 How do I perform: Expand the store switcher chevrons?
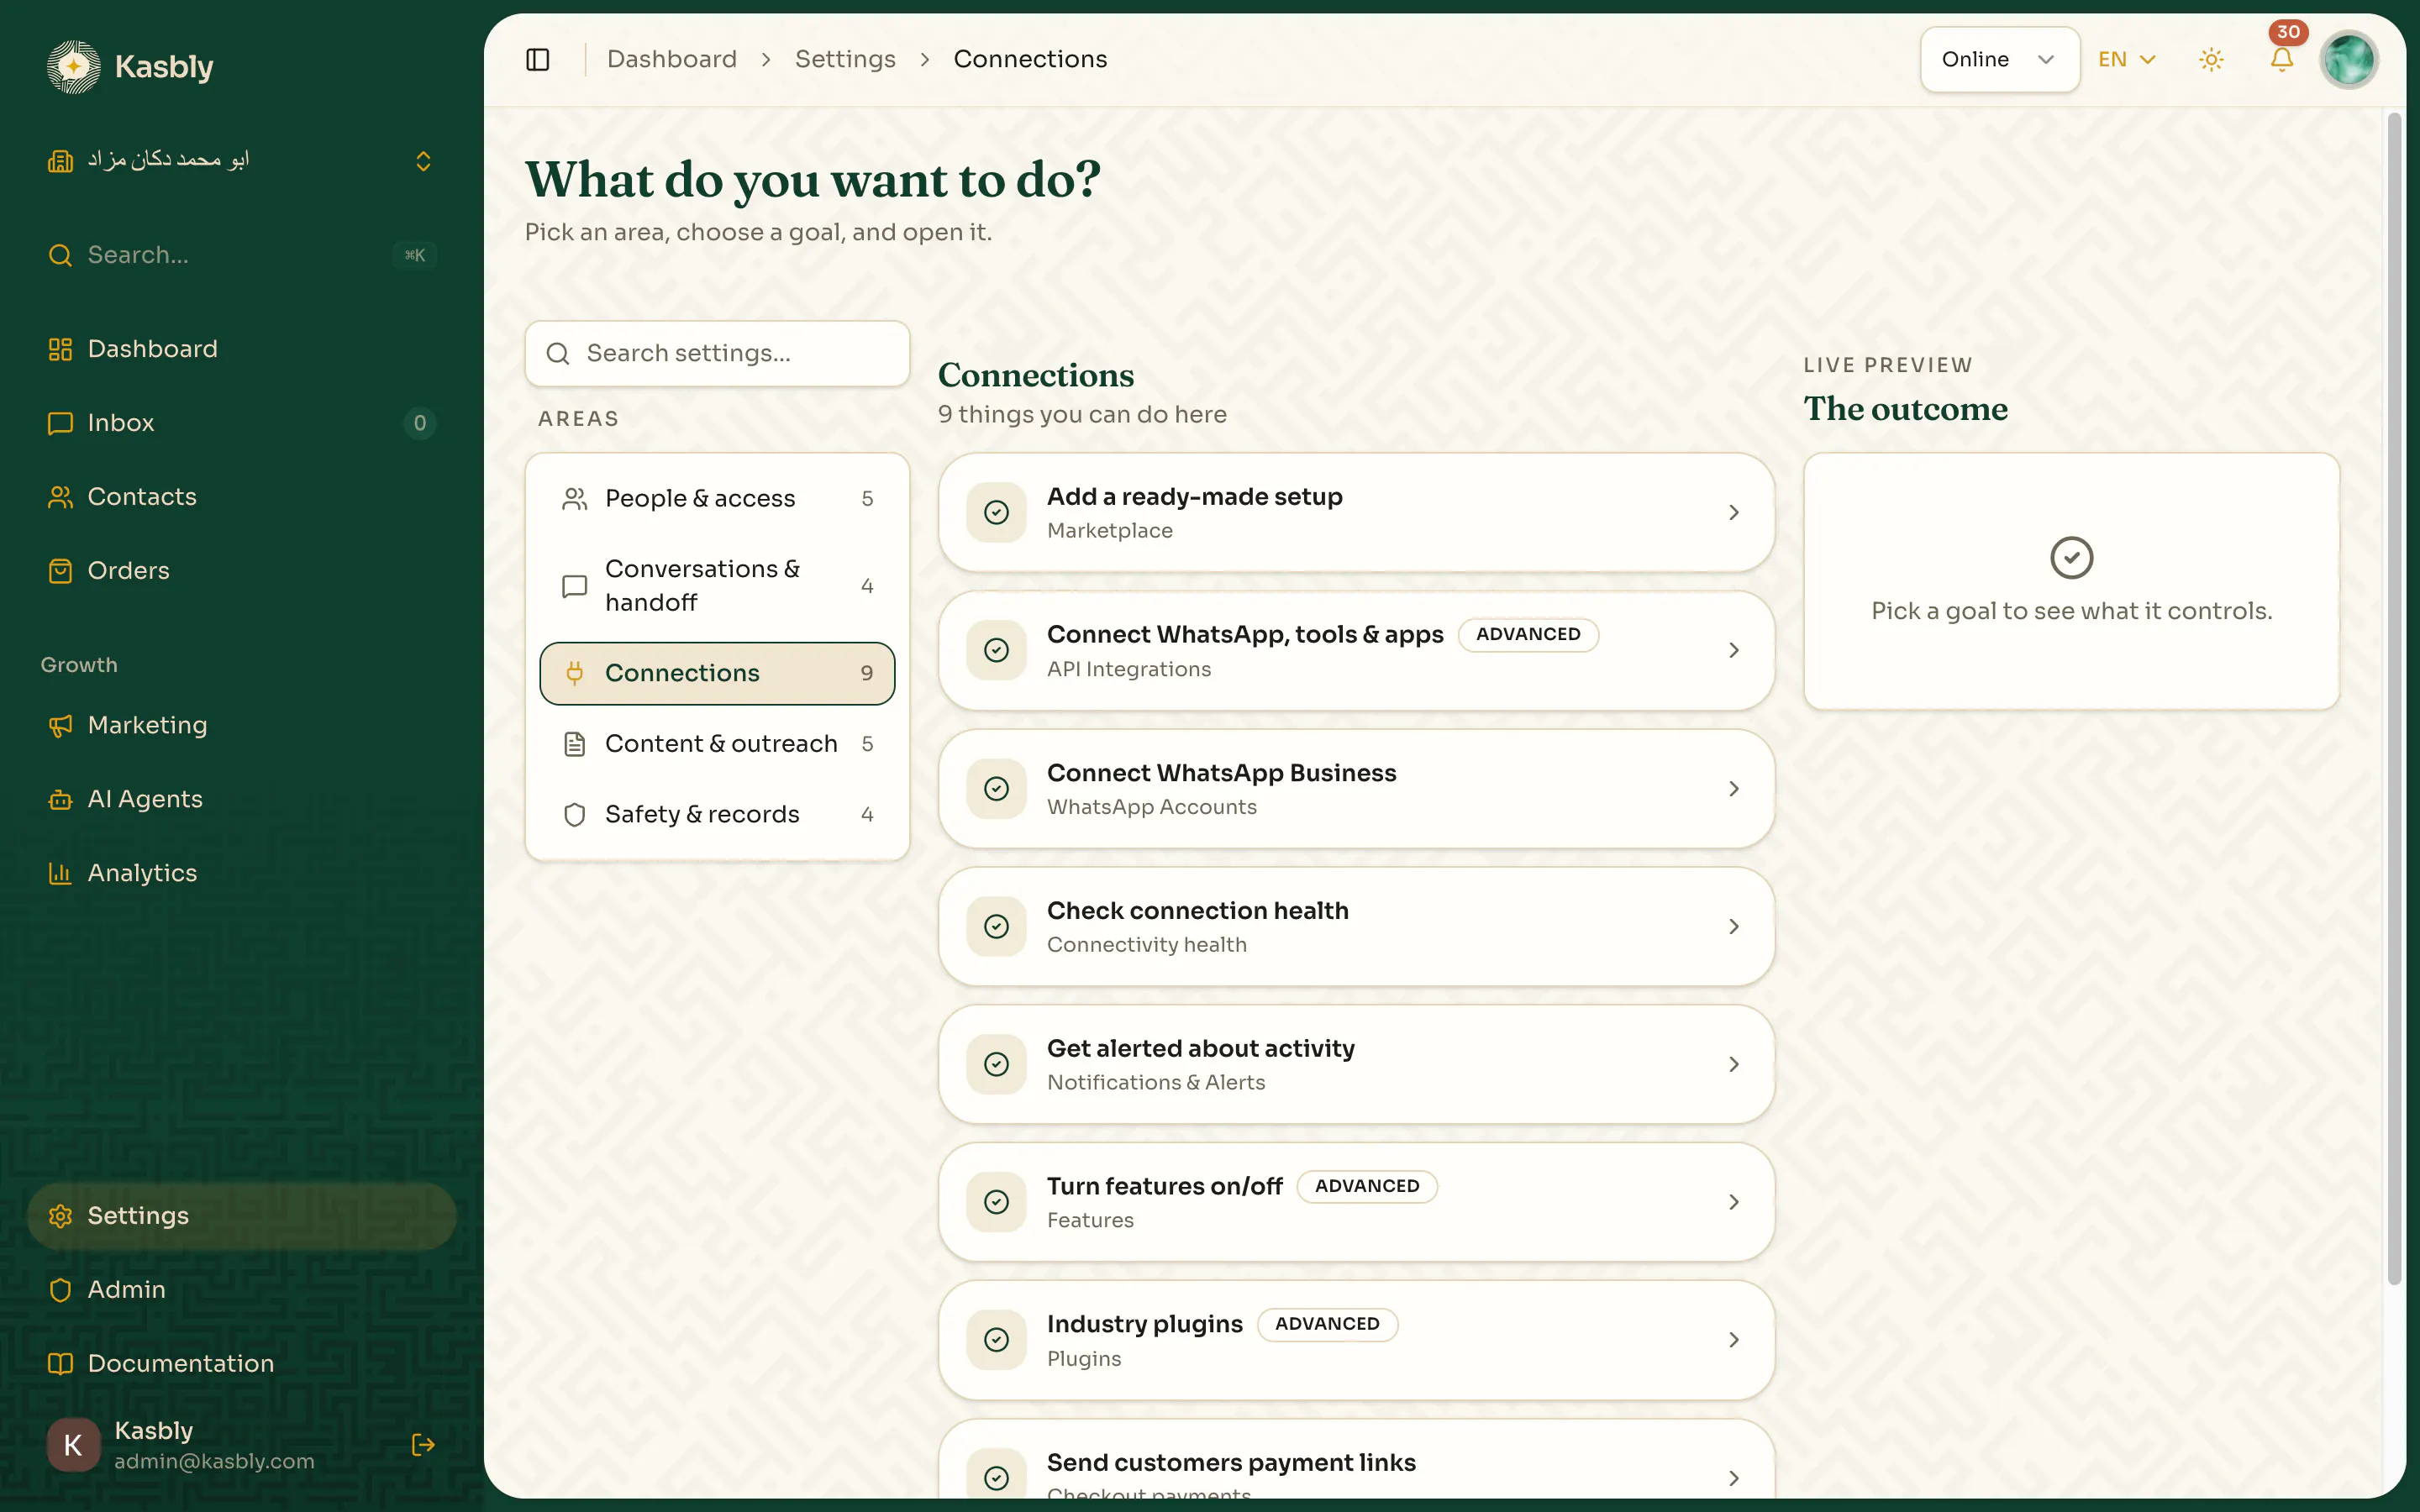(x=423, y=161)
